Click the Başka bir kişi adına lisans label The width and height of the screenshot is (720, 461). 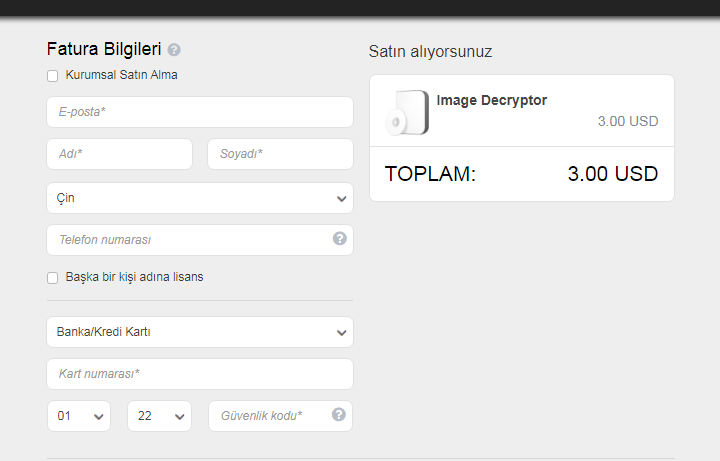tap(134, 277)
